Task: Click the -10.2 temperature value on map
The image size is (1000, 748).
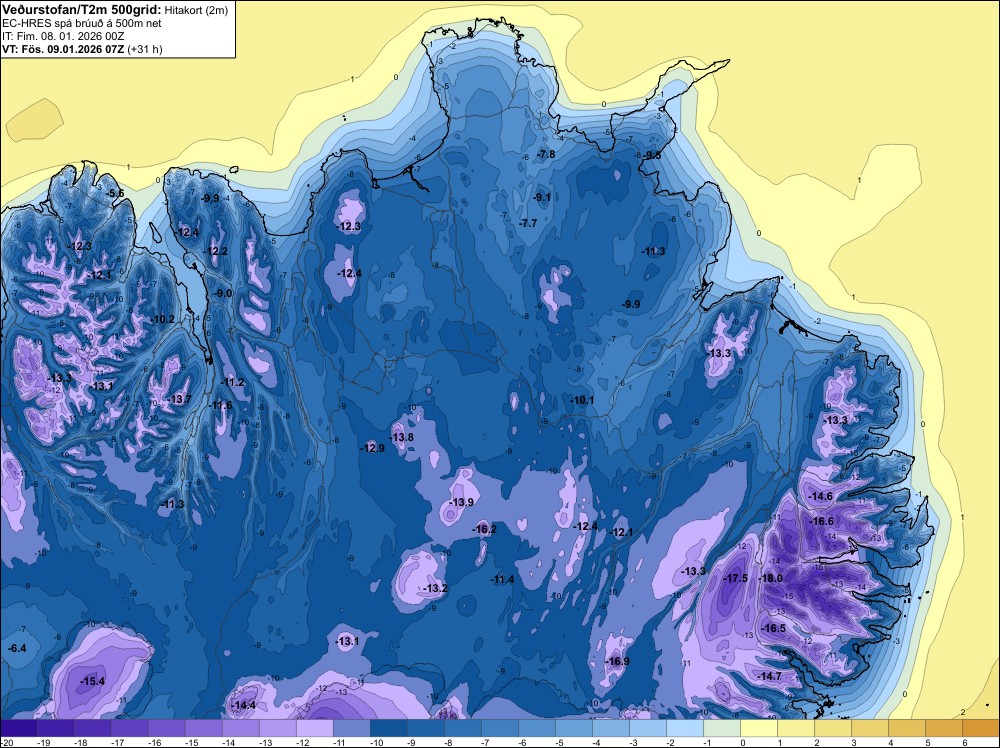Action: (x=163, y=319)
